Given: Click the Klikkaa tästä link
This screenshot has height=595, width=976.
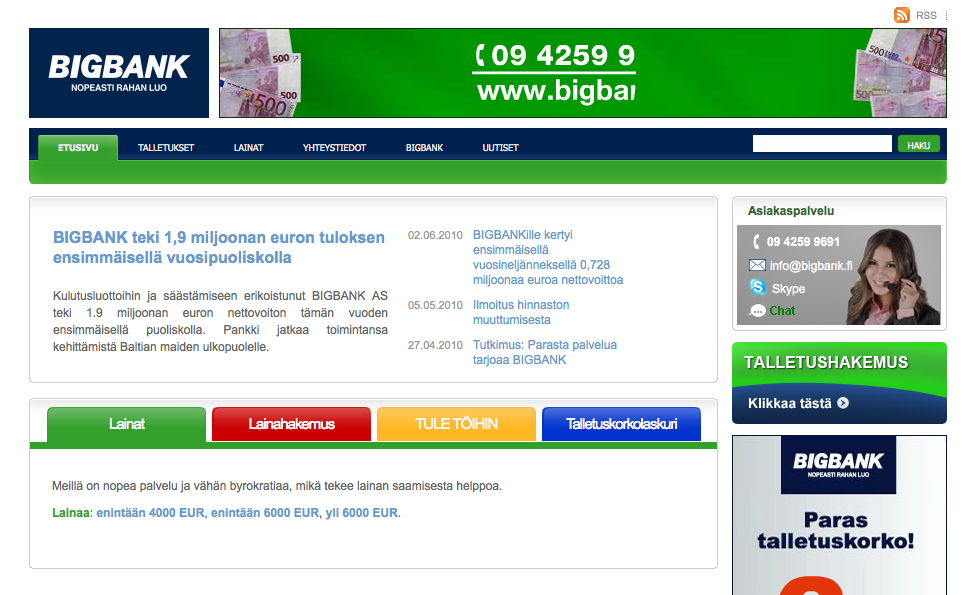Looking at the screenshot, I should click(789, 403).
